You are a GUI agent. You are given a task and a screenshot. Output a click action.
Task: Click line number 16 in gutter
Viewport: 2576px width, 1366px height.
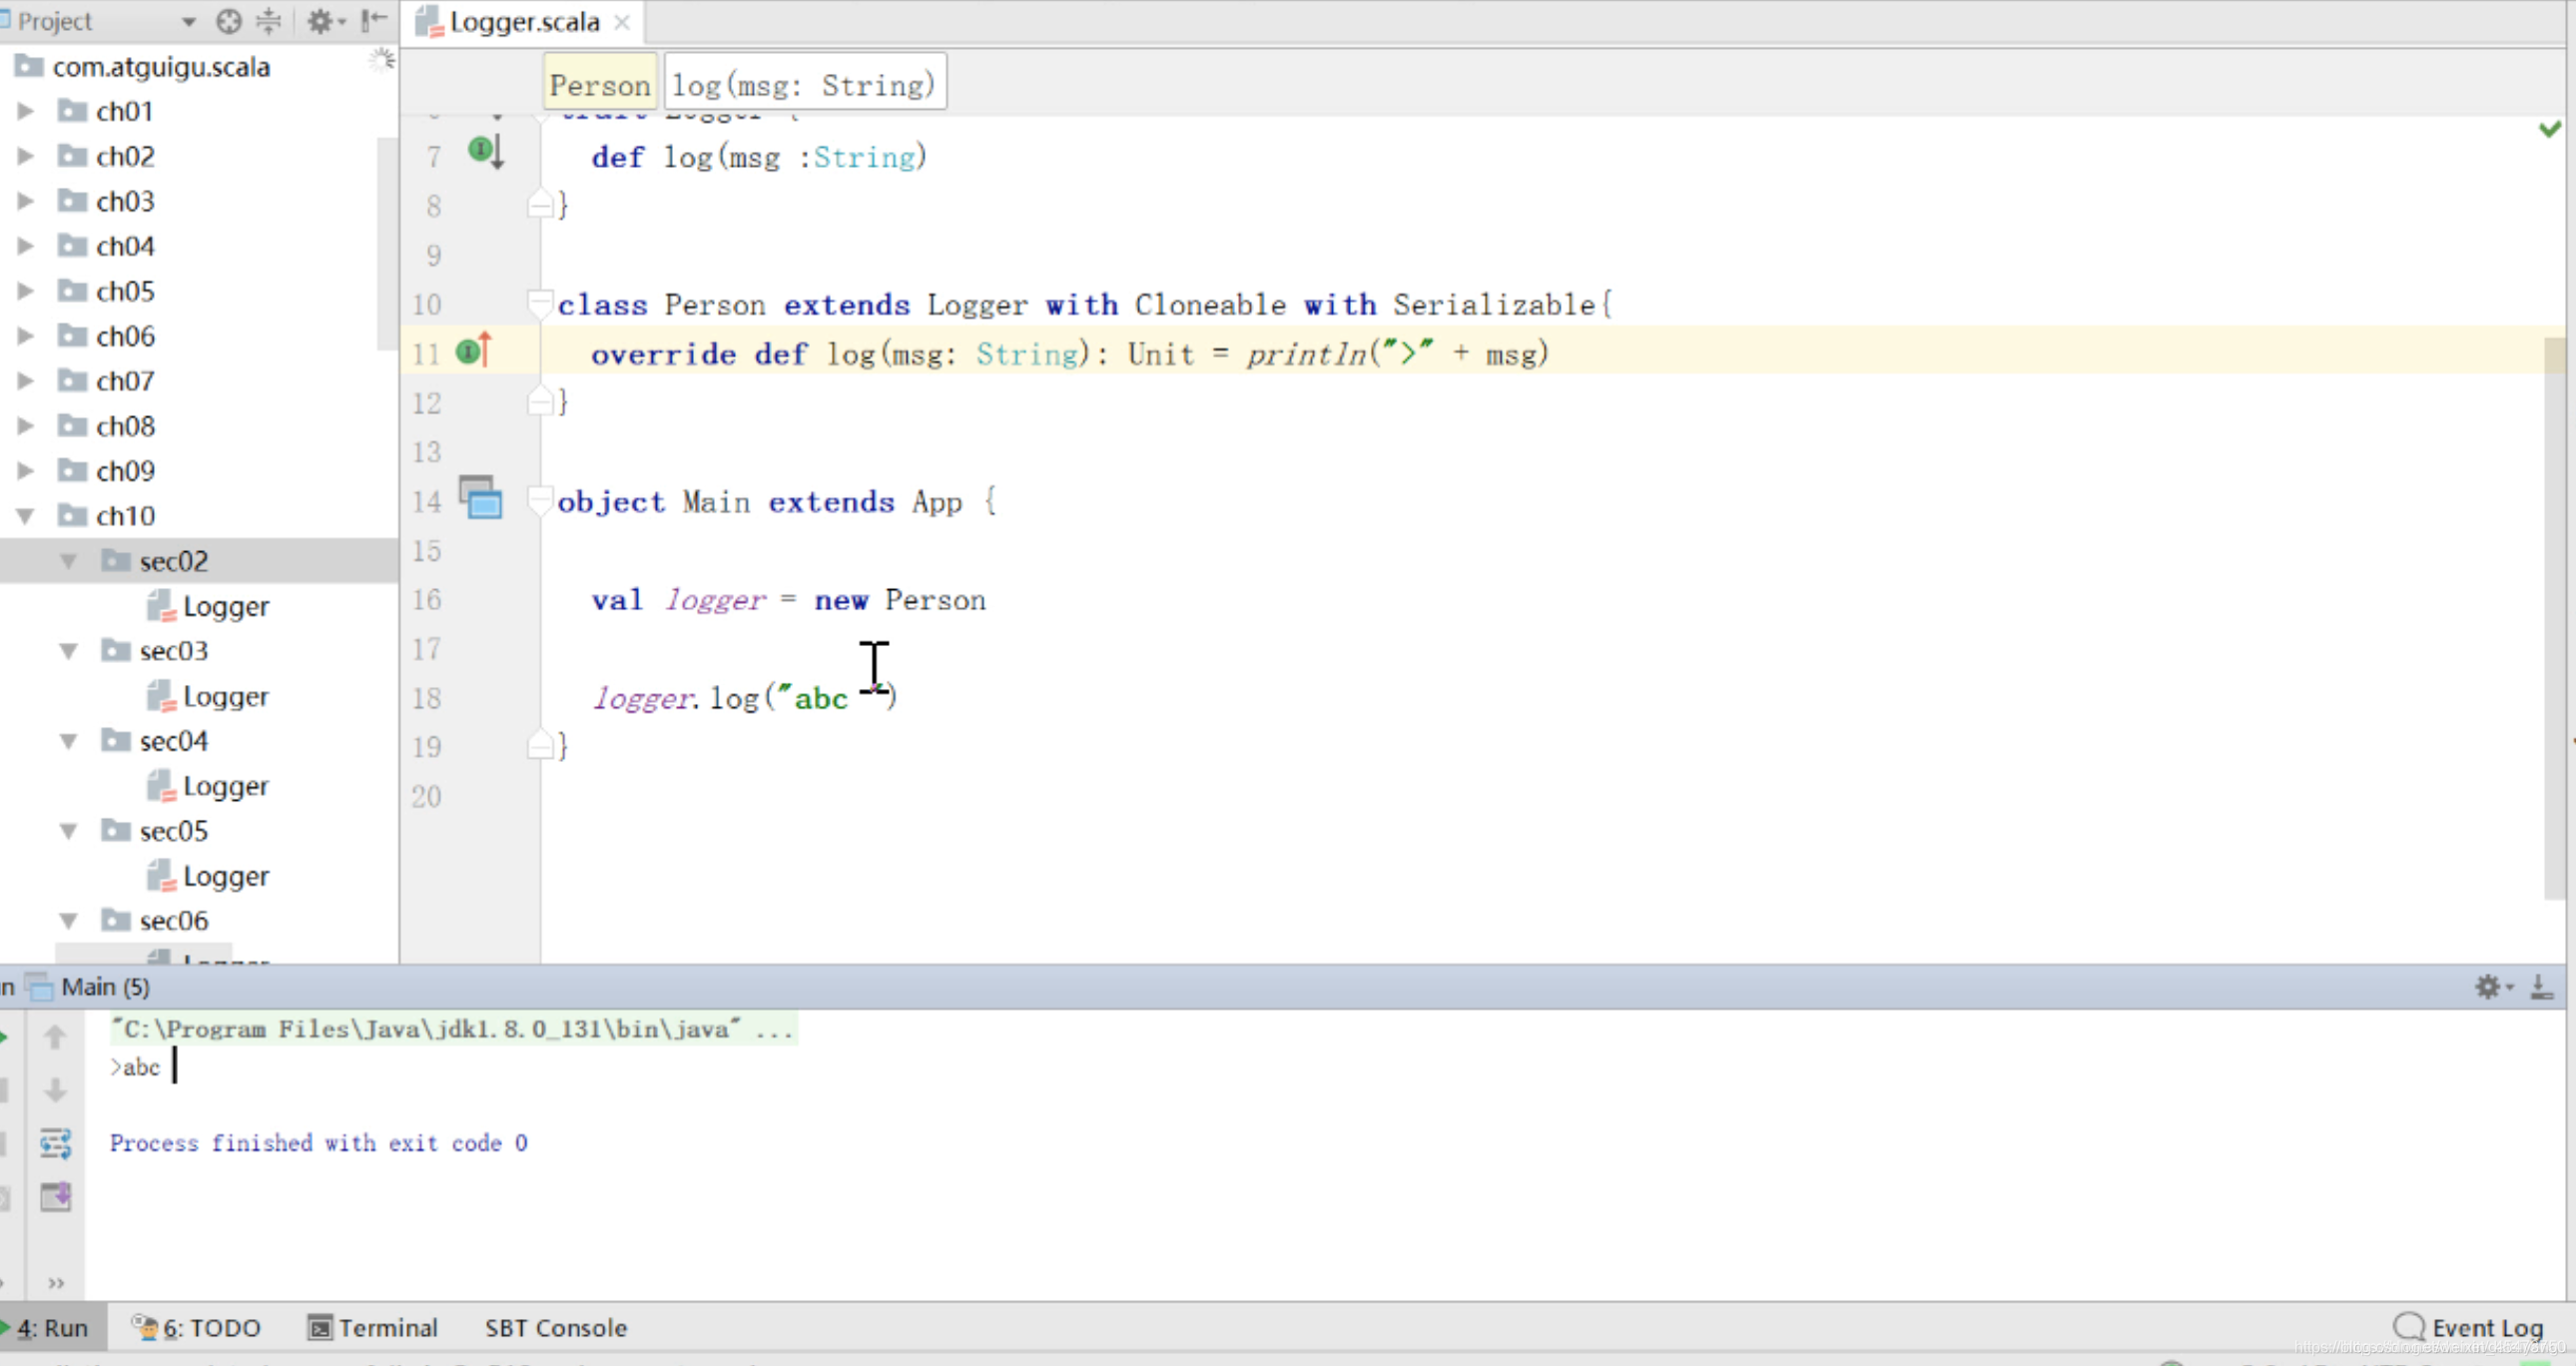426,600
